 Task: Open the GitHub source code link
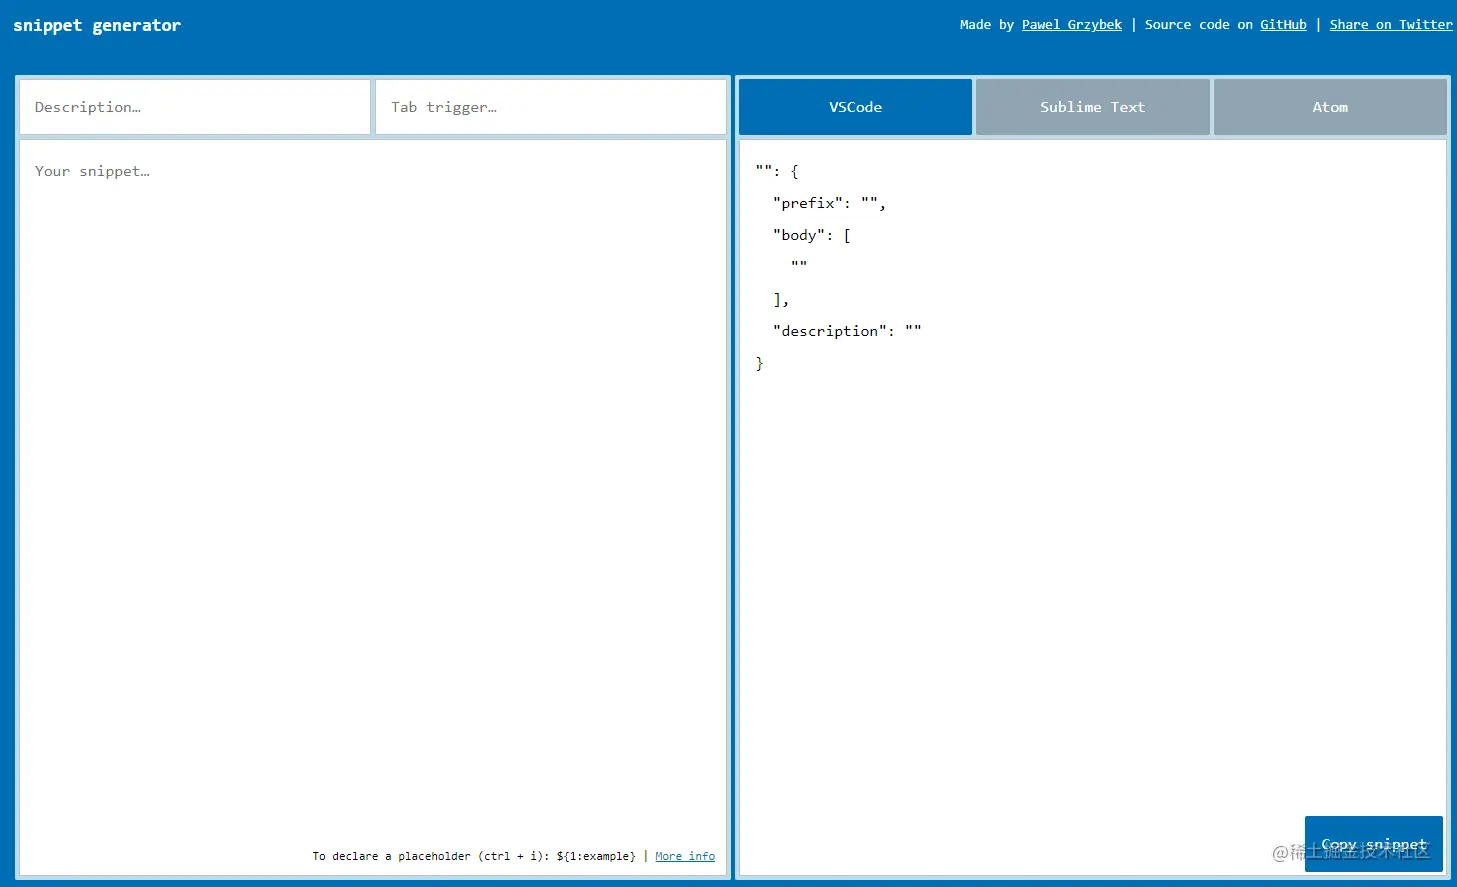pos(1283,25)
